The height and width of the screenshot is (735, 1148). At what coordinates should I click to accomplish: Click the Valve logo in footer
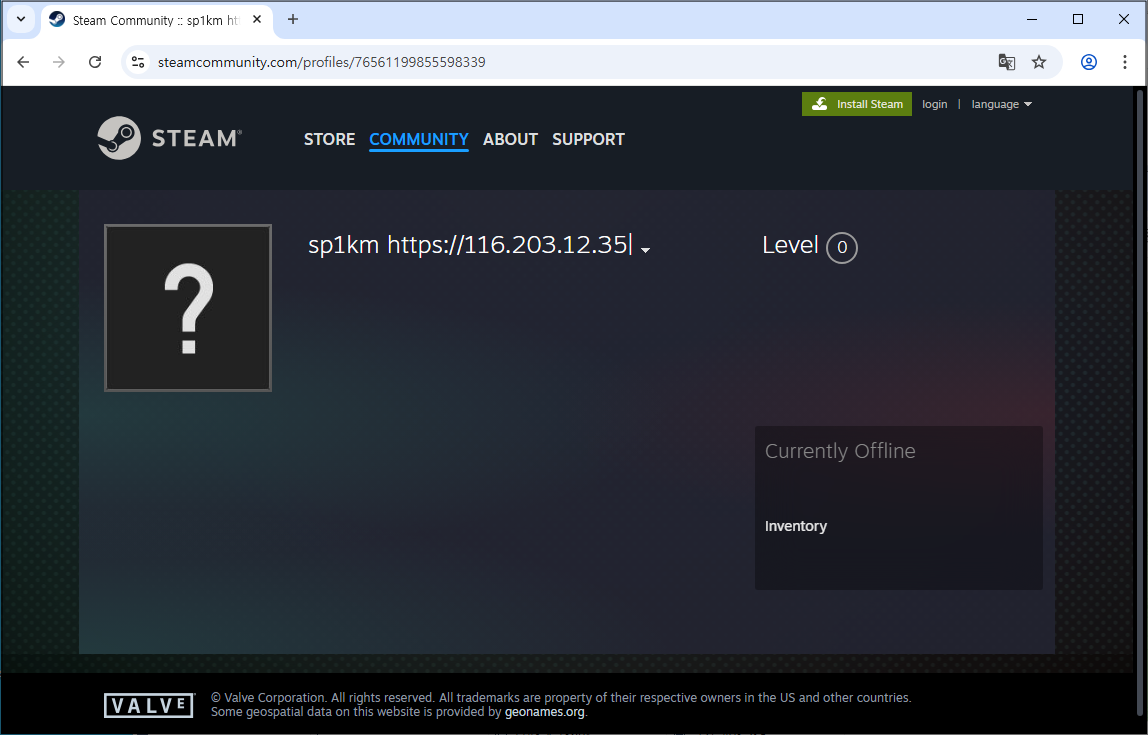pyautogui.click(x=149, y=705)
